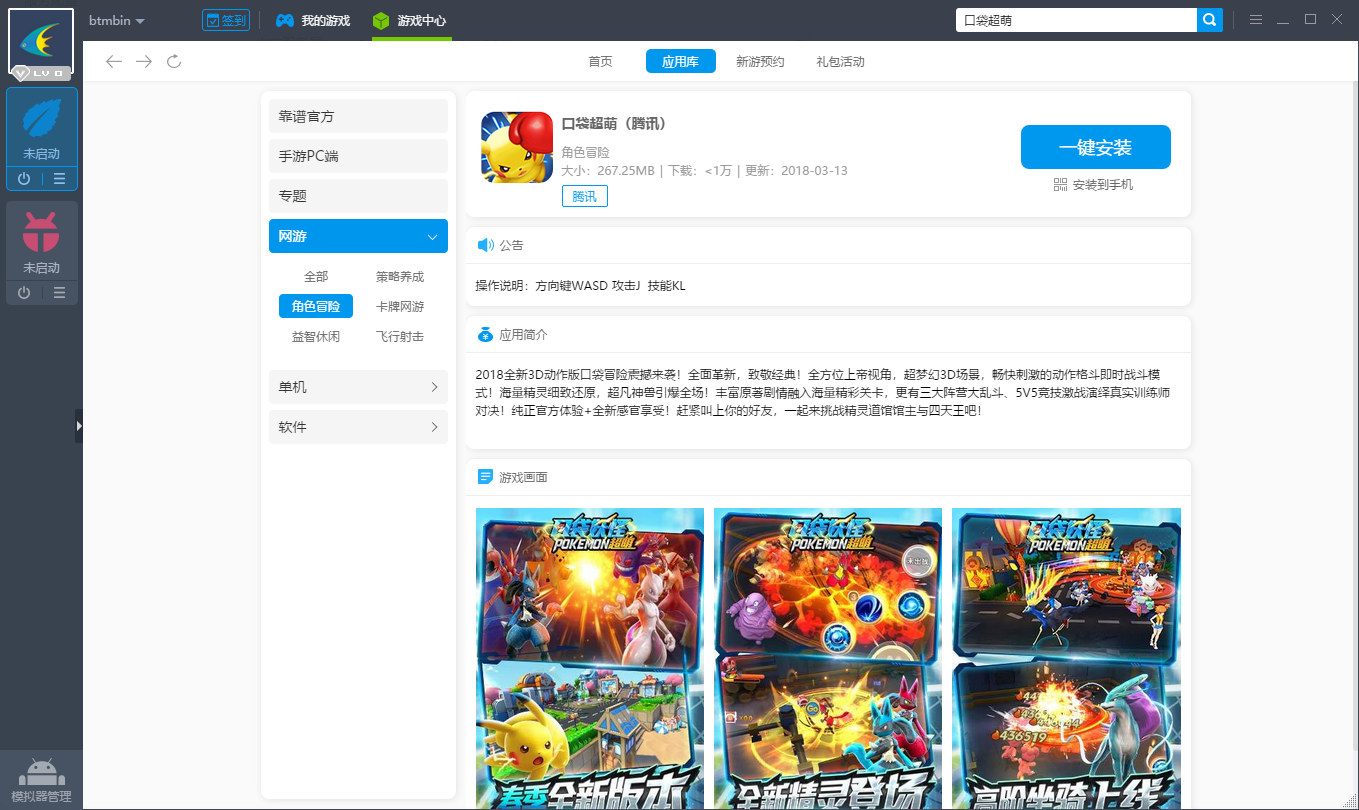Screen dimensions: 1359x810
Task: Go back with the left arrow
Action: point(114,62)
